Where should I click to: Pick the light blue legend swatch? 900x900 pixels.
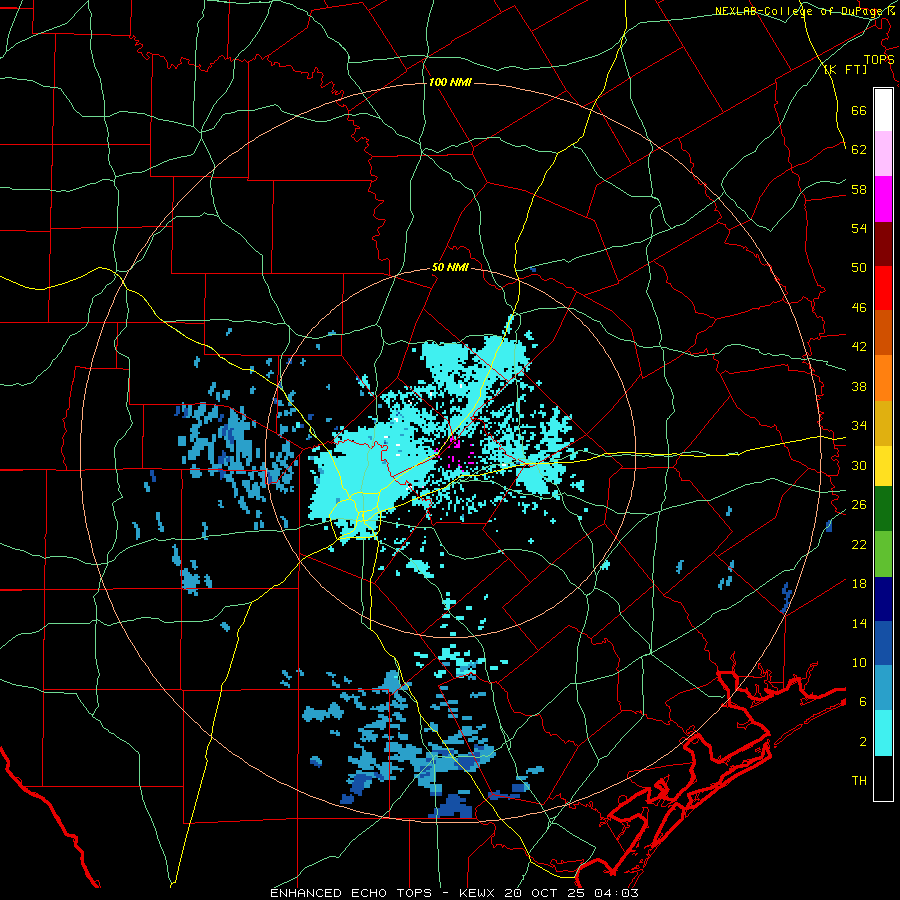click(x=883, y=688)
